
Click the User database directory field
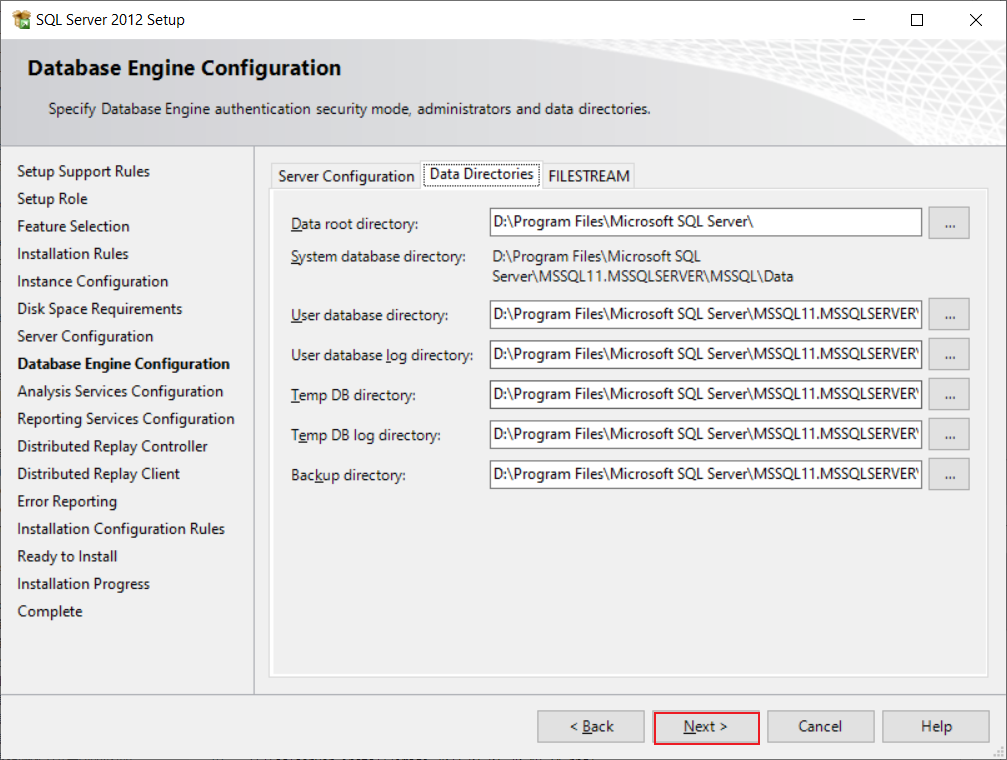(706, 314)
